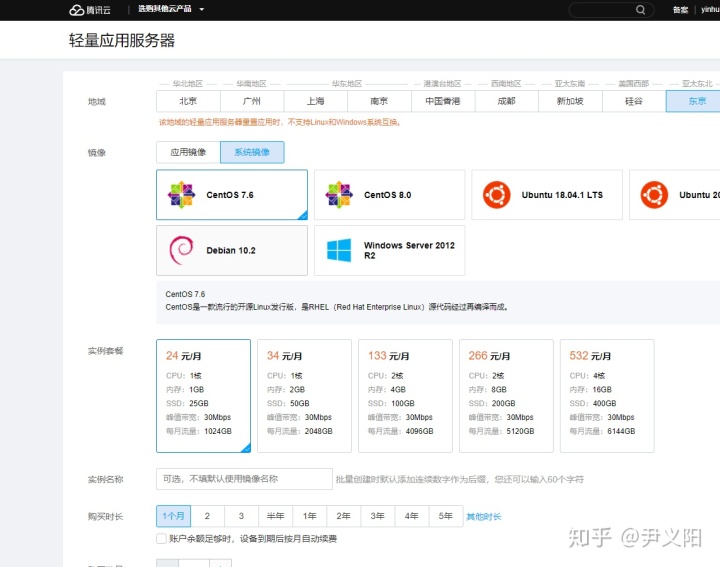Set purchase duration to 2年
This screenshot has height=567, width=720.
coord(343,516)
